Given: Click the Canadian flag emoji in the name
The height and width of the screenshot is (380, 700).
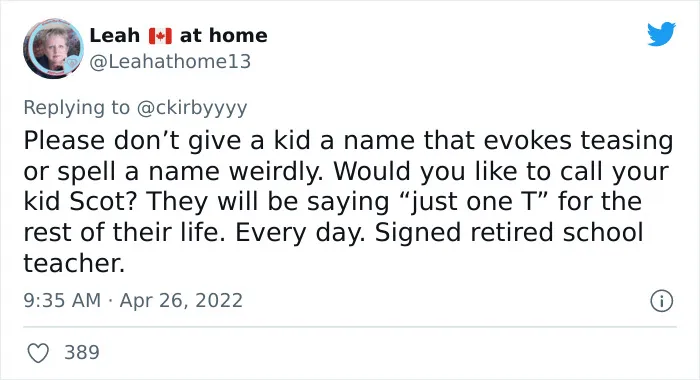Looking at the screenshot, I should [x=160, y=36].
